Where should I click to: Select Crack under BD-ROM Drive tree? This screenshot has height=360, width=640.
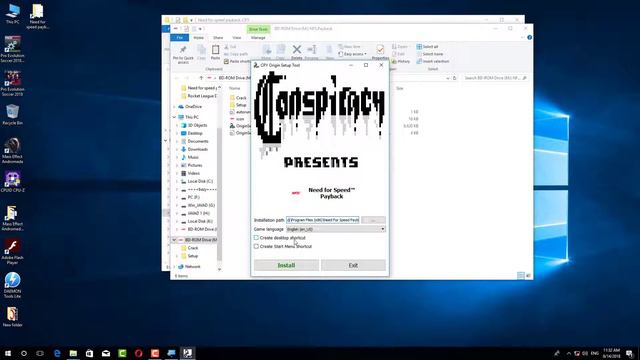point(190,248)
